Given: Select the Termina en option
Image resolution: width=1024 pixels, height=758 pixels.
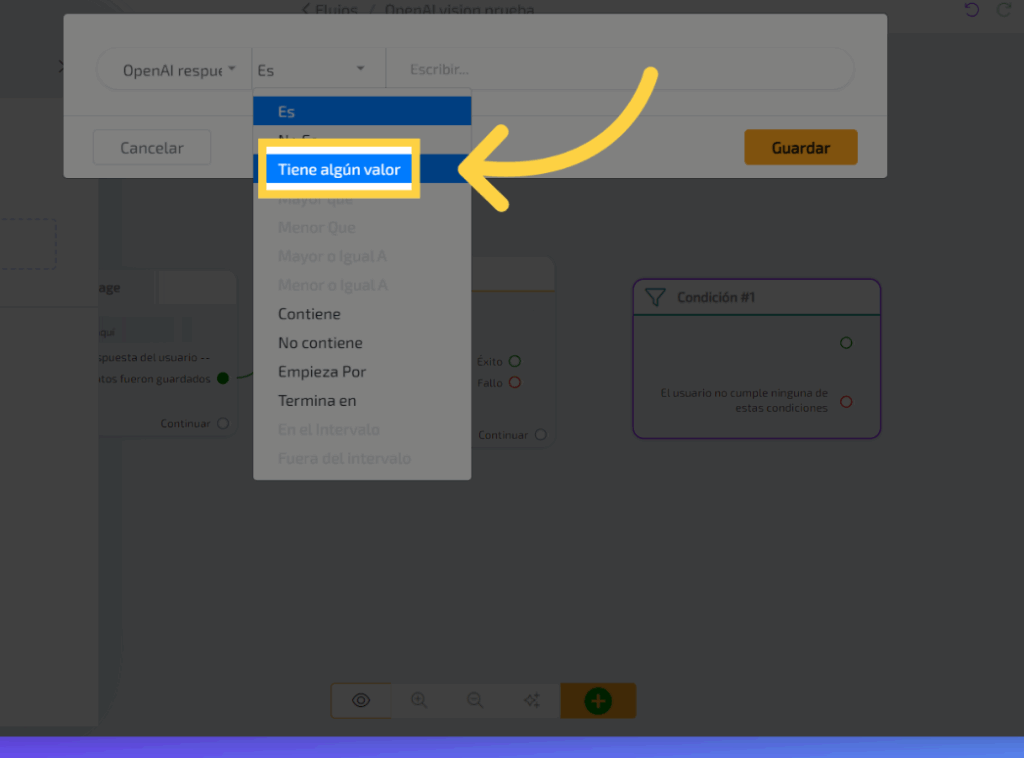Looking at the screenshot, I should [317, 401].
